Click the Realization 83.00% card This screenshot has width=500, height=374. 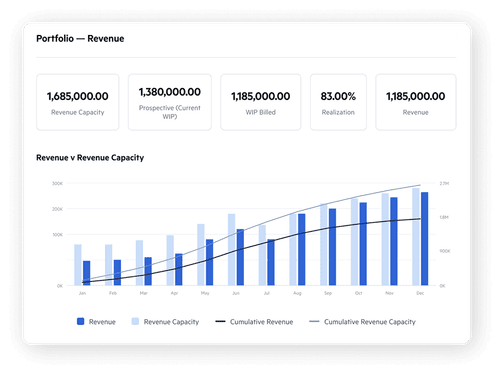coord(338,102)
